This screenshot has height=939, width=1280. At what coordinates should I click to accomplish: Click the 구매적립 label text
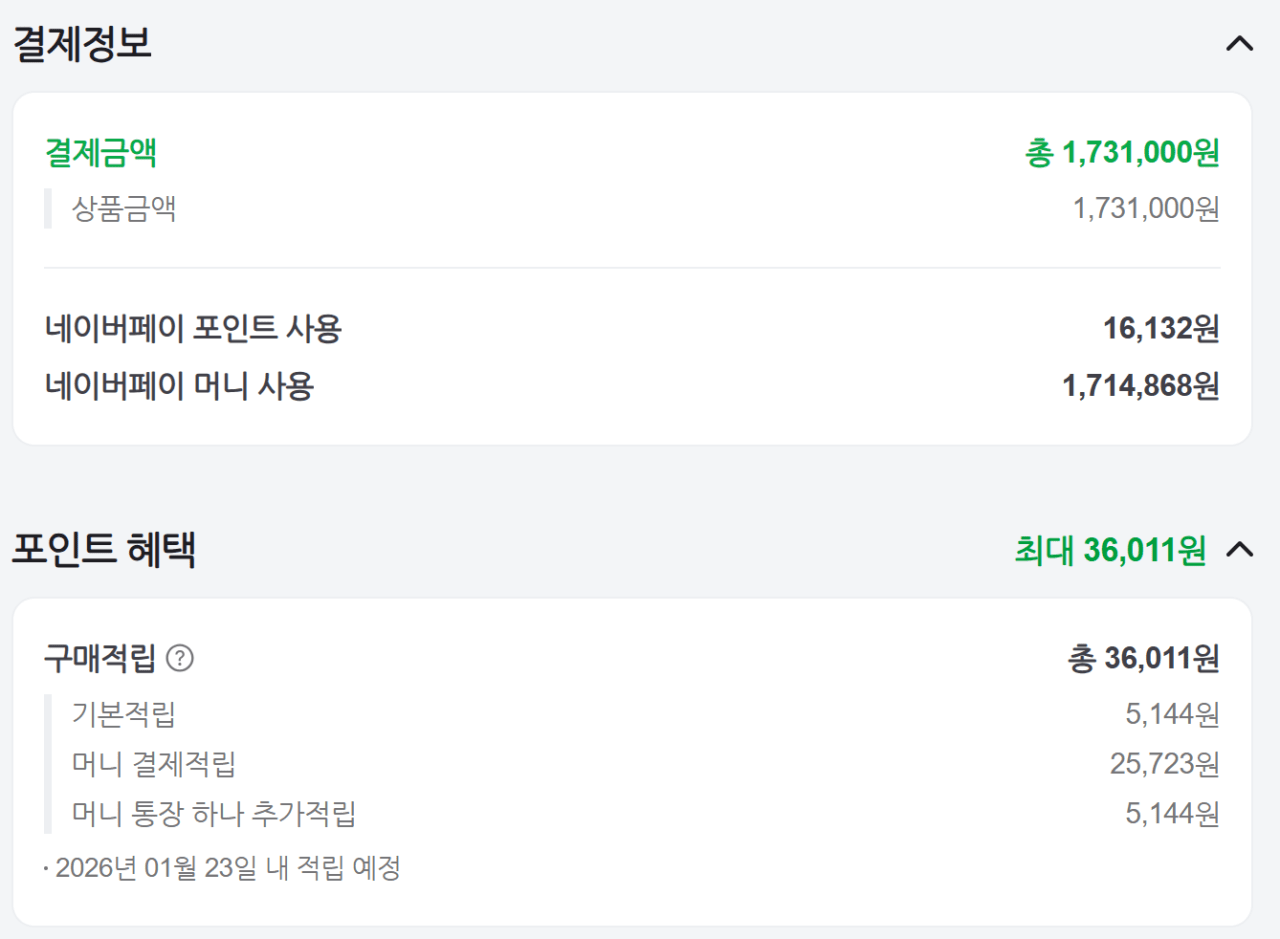pyautogui.click(x=100, y=658)
